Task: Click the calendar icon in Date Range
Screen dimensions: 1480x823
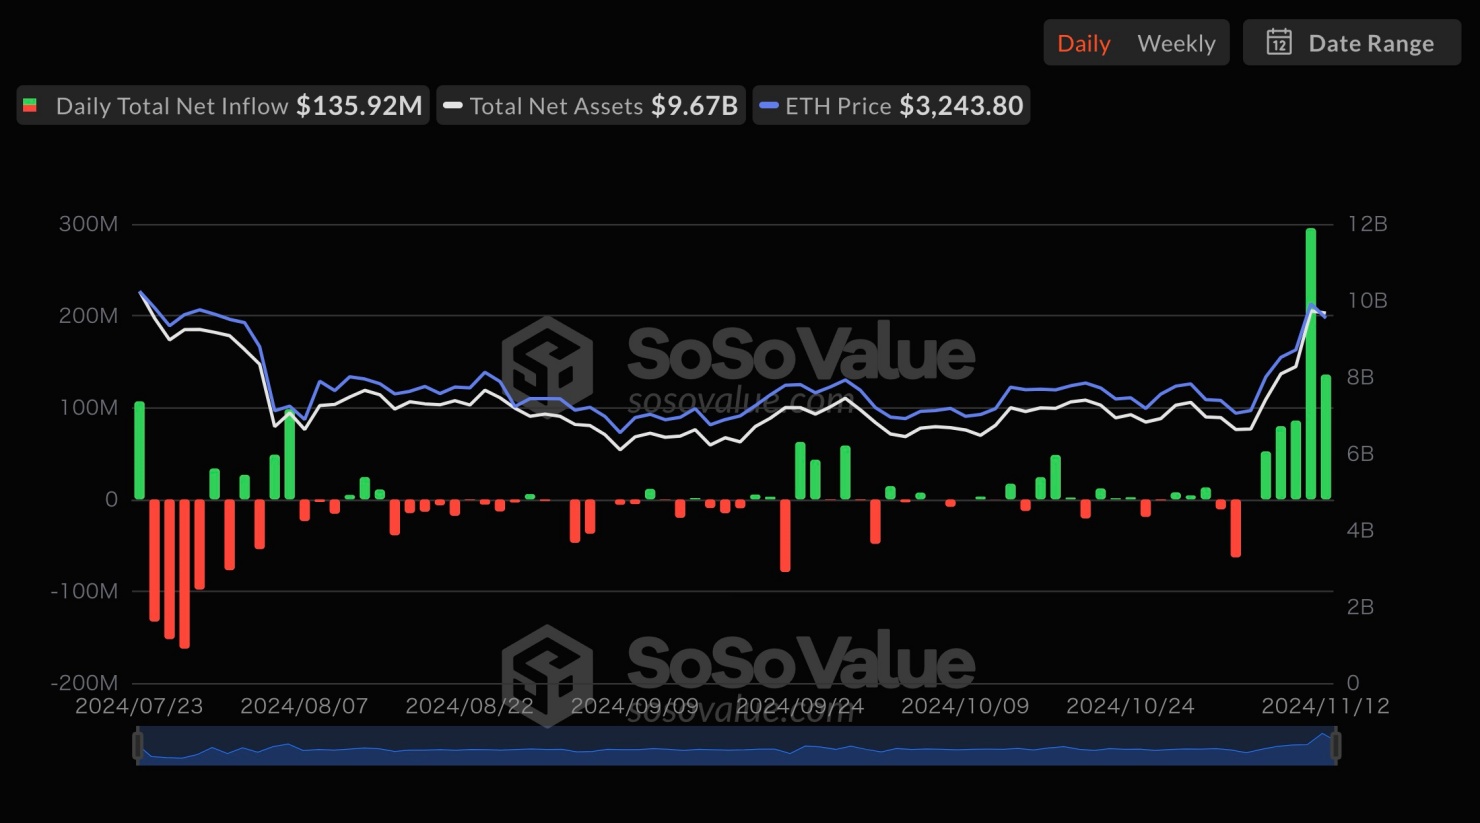Action: pyautogui.click(x=1279, y=42)
